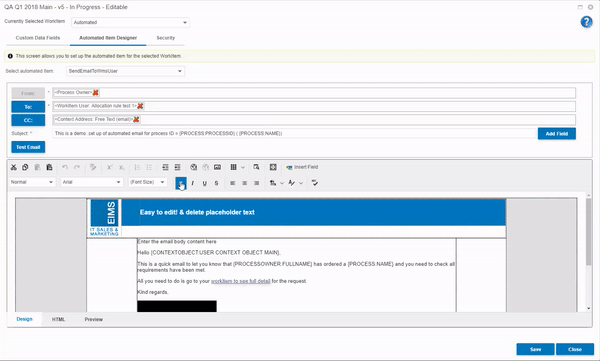Screen dimensions: 600x361
Task: Click the workitem to see full detail link
Action: pos(241,281)
